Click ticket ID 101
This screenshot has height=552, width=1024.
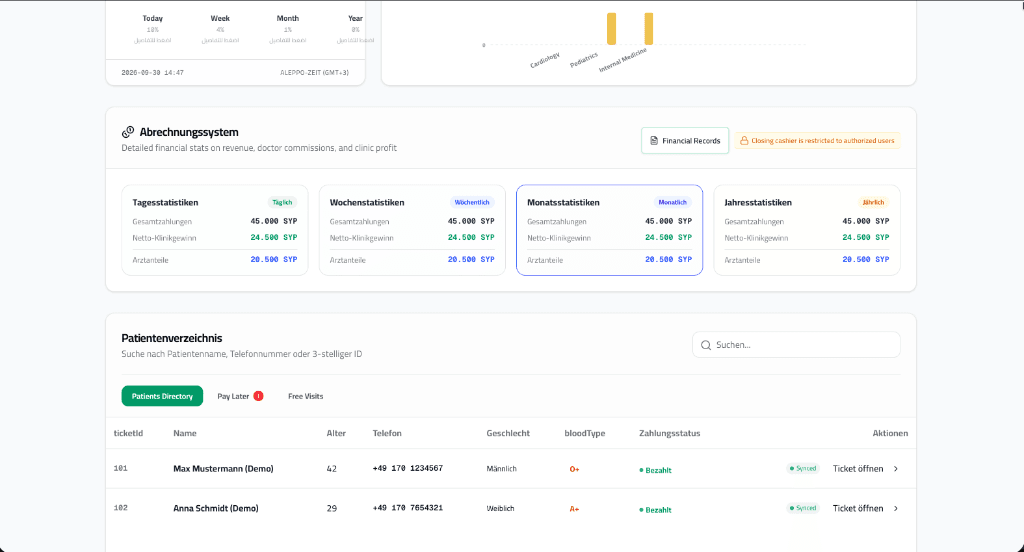click(x=121, y=468)
